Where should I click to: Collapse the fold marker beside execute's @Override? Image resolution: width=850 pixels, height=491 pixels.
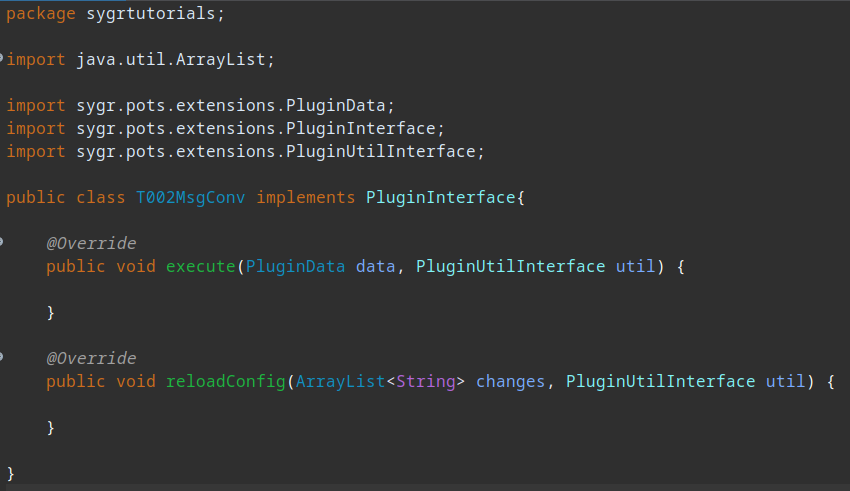[1, 242]
